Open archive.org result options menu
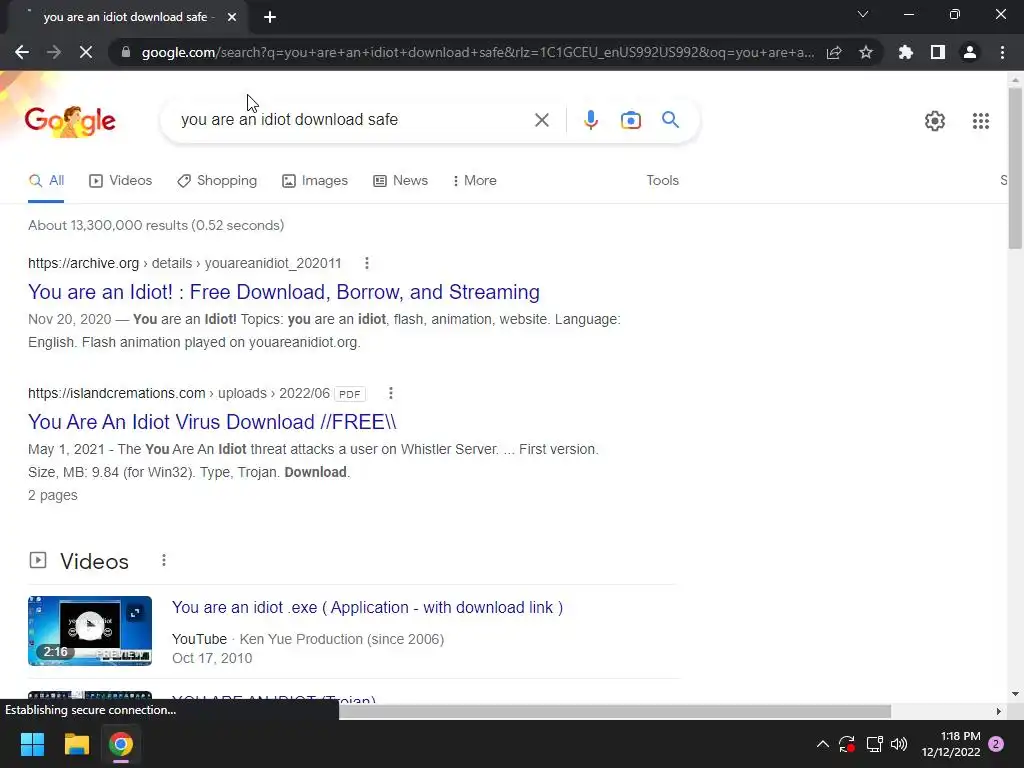 (366, 263)
